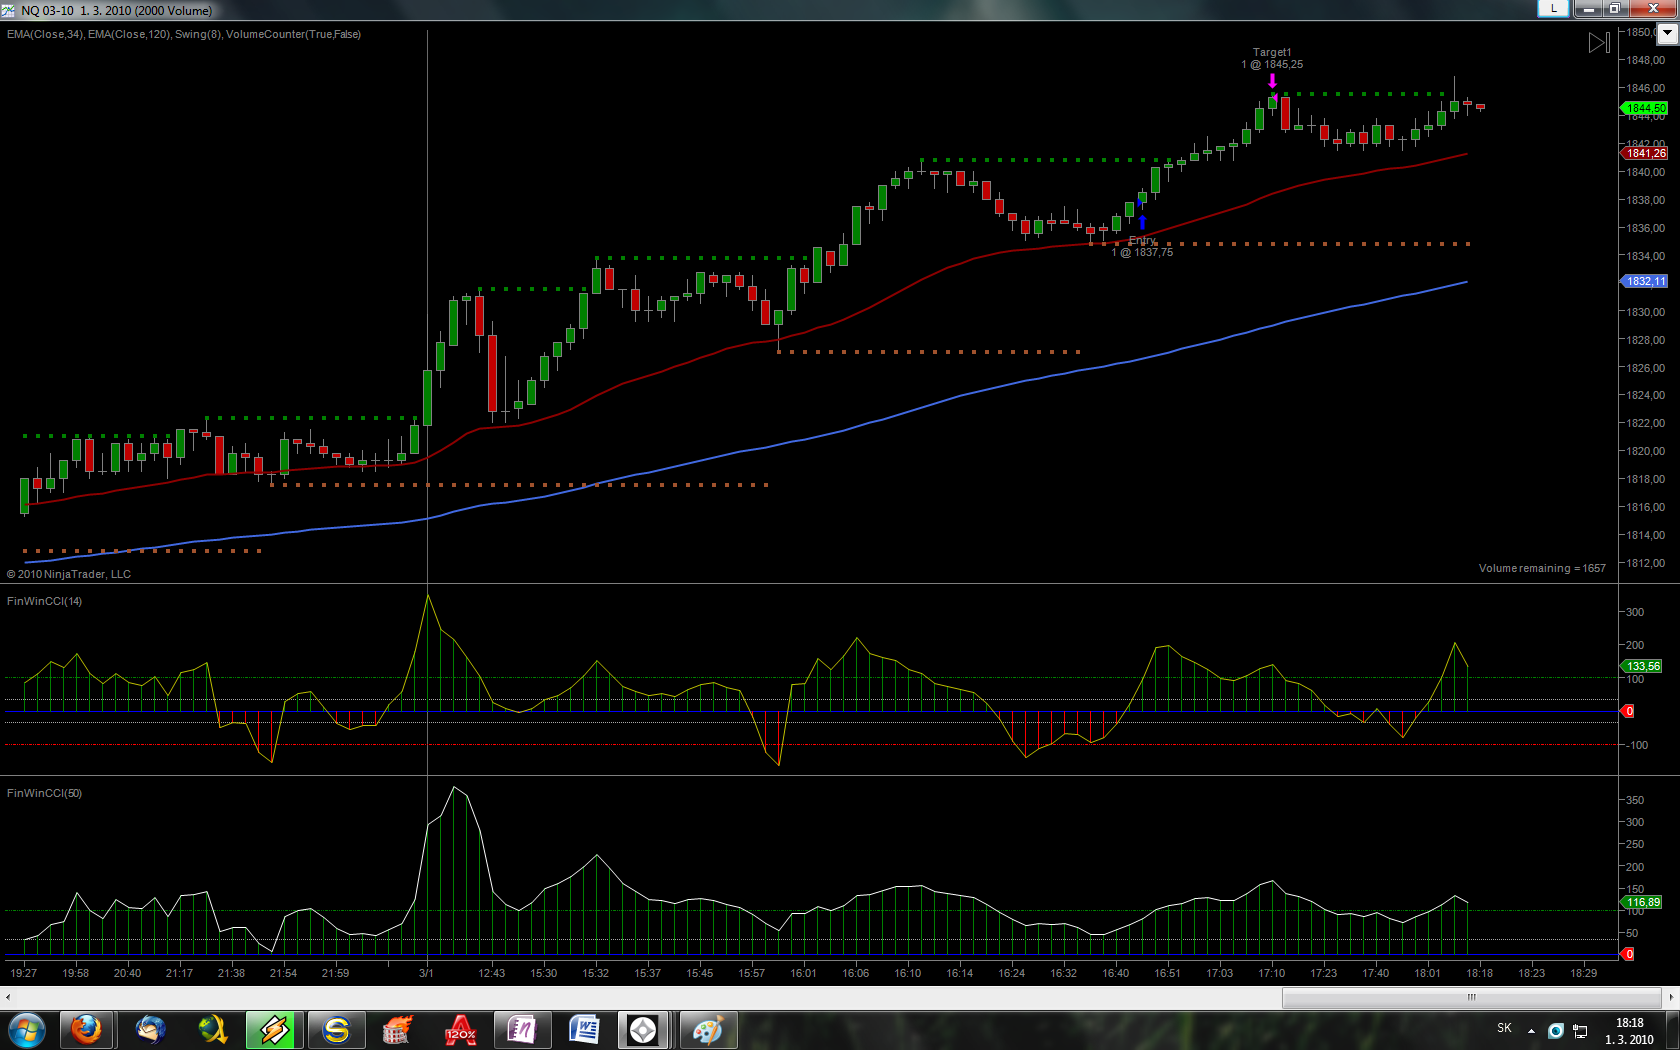Viewport: 1680px width, 1050px height.
Task: Open Microsoft Word from the taskbar
Action: 584,1030
